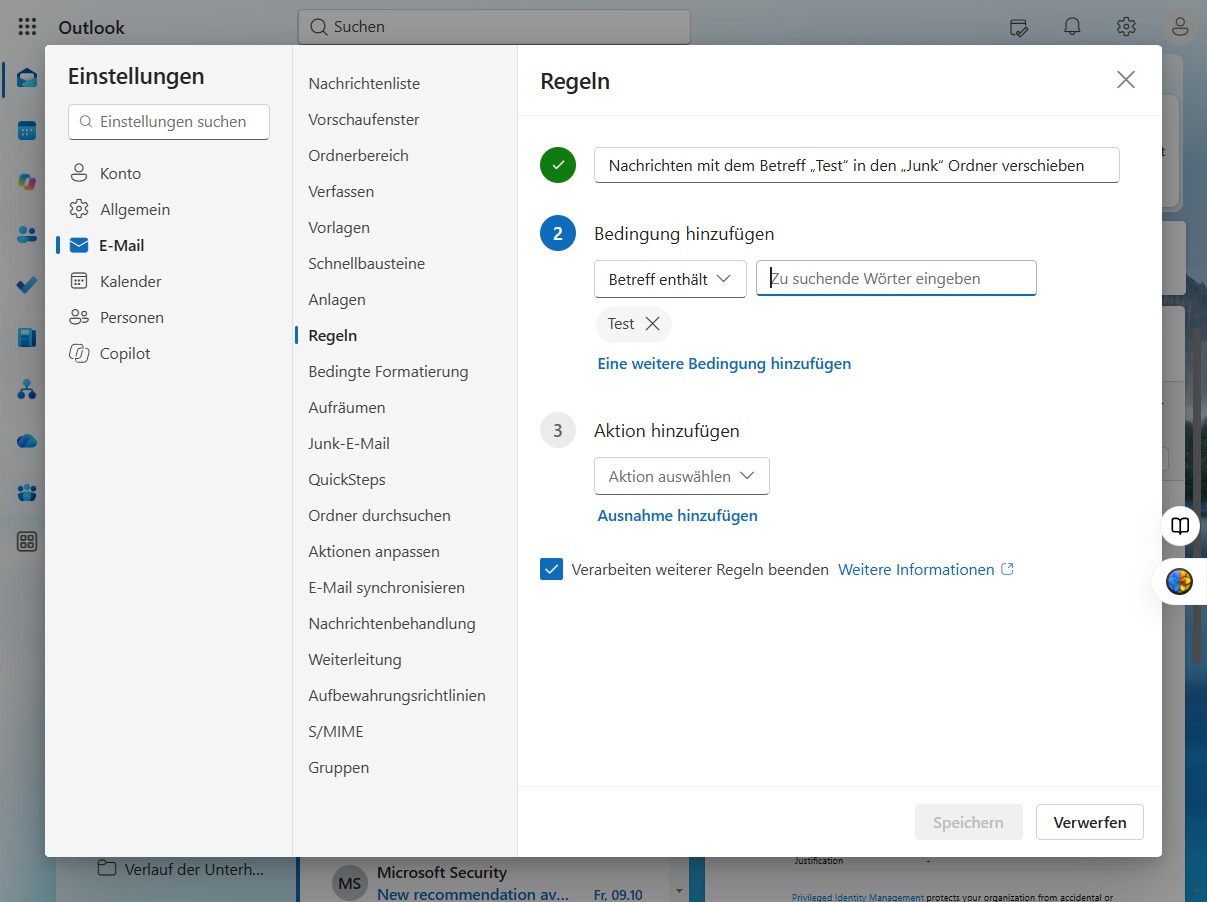This screenshot has width=1207, height=902.
Task: Open the Calendar app in the left rail
Action: (27, 130)
